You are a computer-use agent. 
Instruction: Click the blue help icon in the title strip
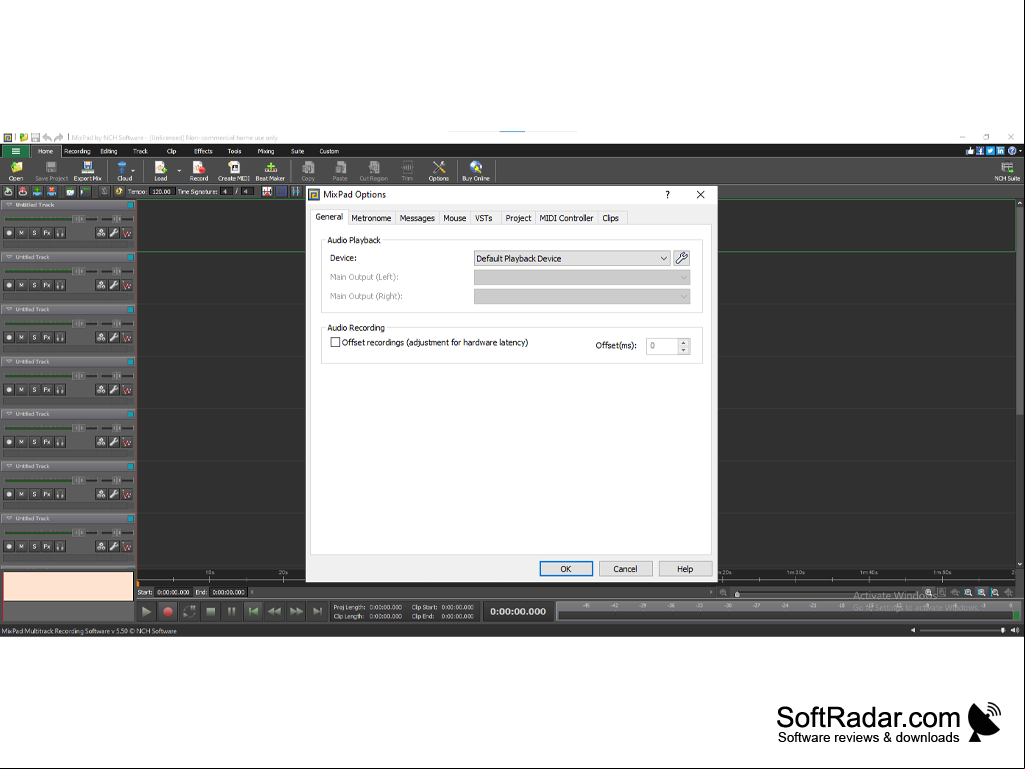coord(1012,151)
